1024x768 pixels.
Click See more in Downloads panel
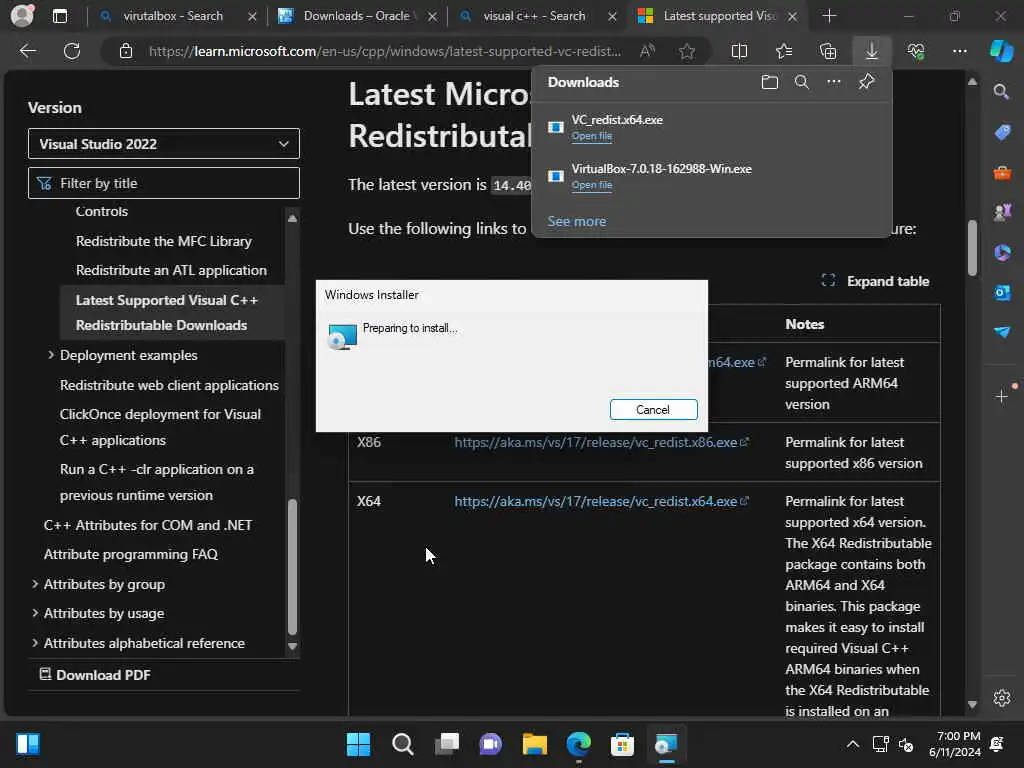tap(577, 221)
